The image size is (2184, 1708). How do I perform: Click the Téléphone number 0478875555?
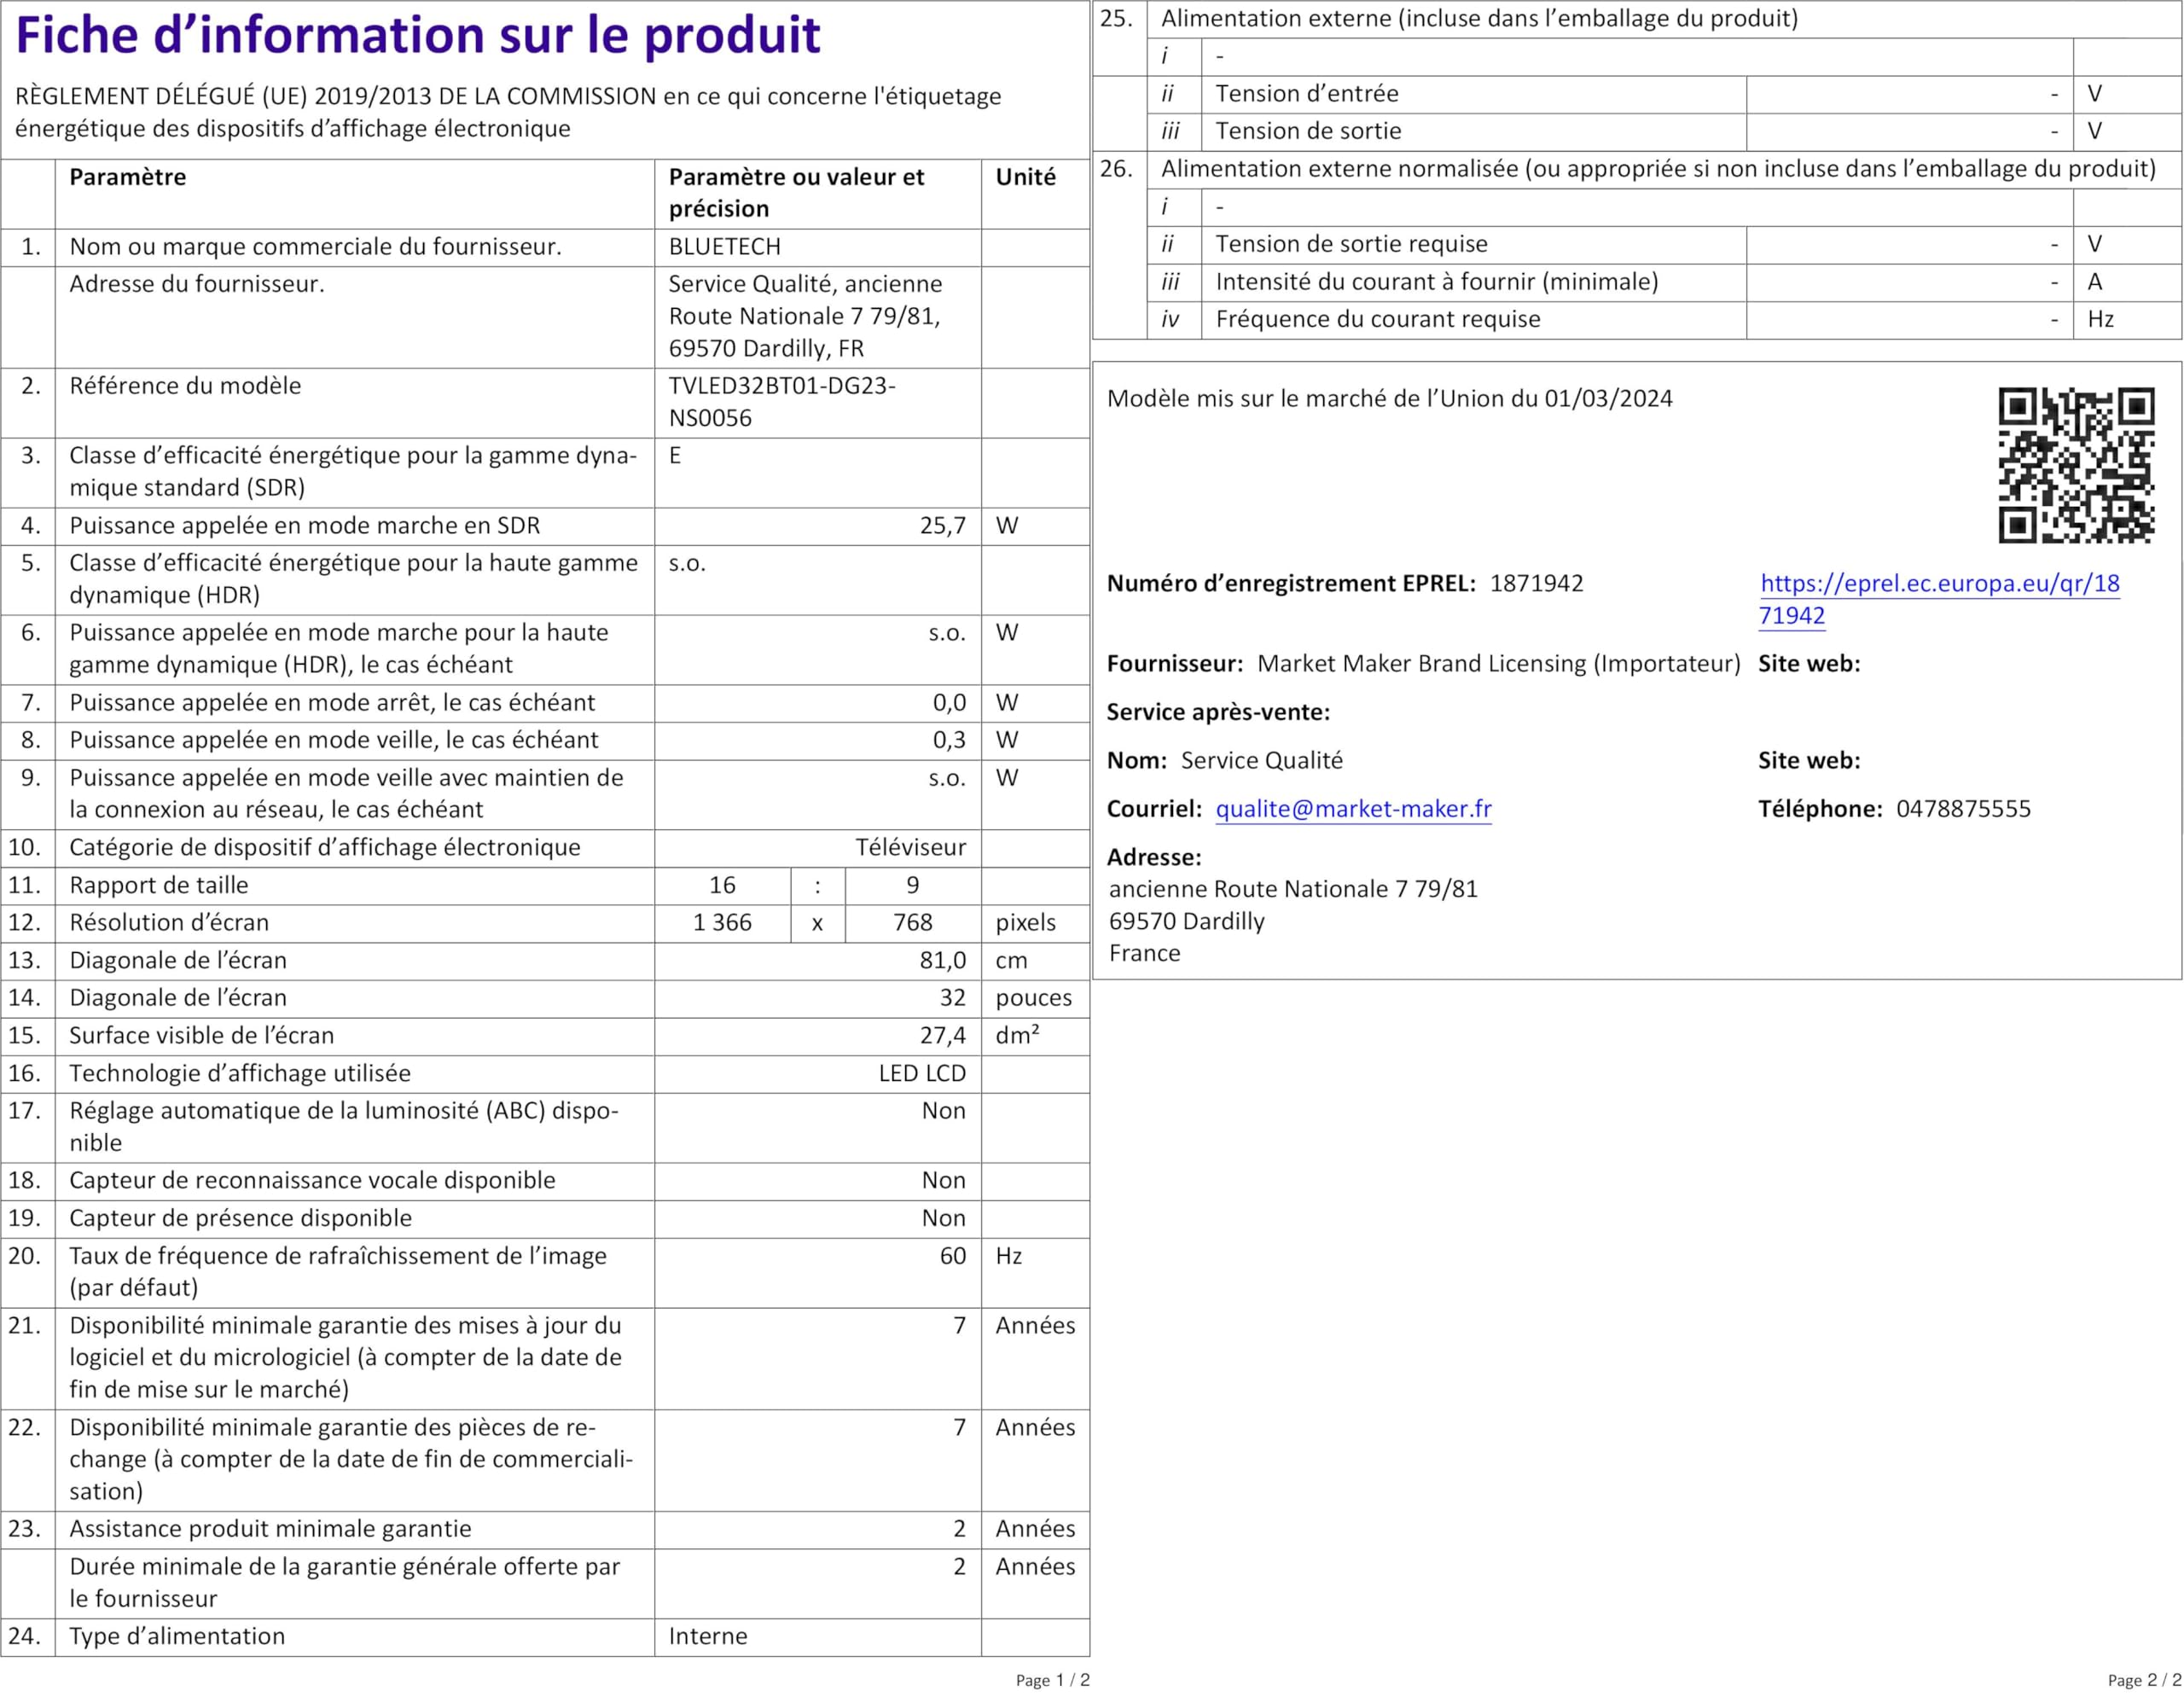coord(1963,809)
